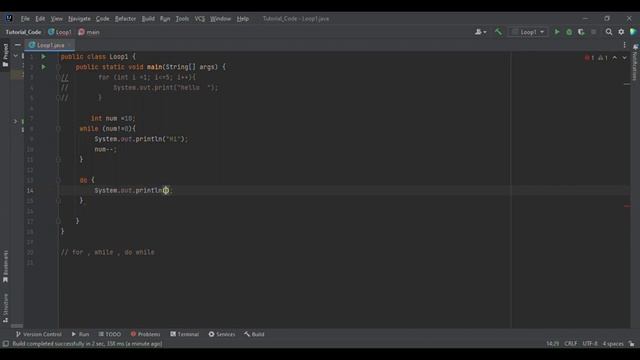Go to previous highlighted error arrow
This screenshot has width=640, height=360.
(615, 58)
